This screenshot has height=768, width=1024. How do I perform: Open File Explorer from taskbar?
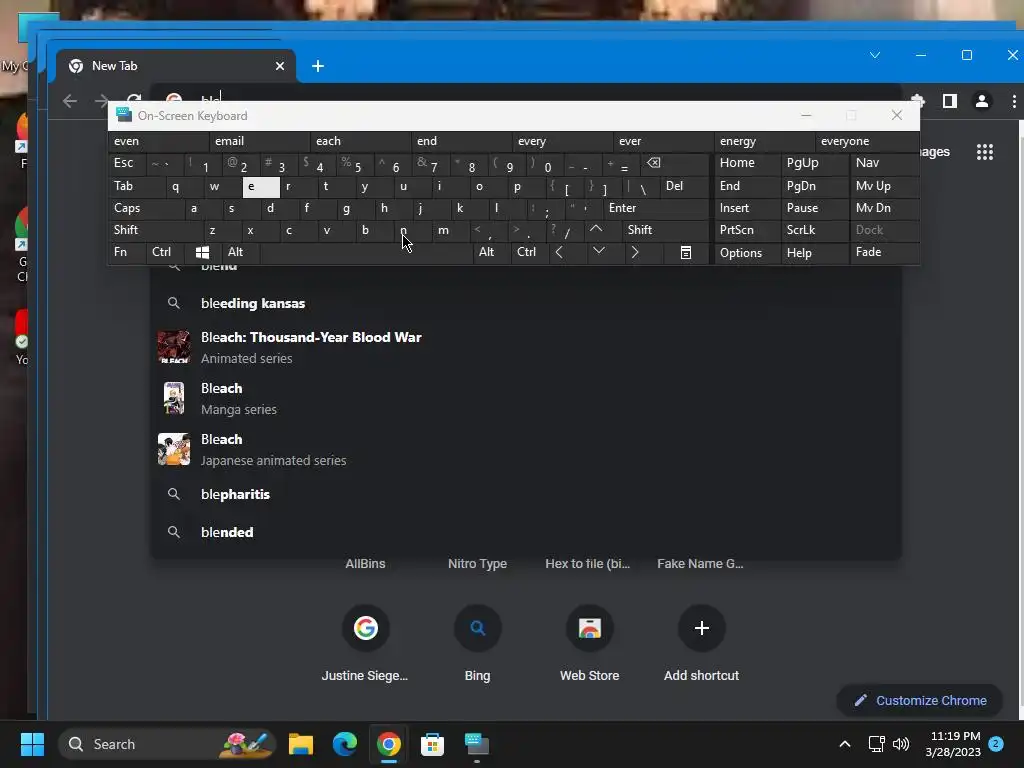point(301,744)
